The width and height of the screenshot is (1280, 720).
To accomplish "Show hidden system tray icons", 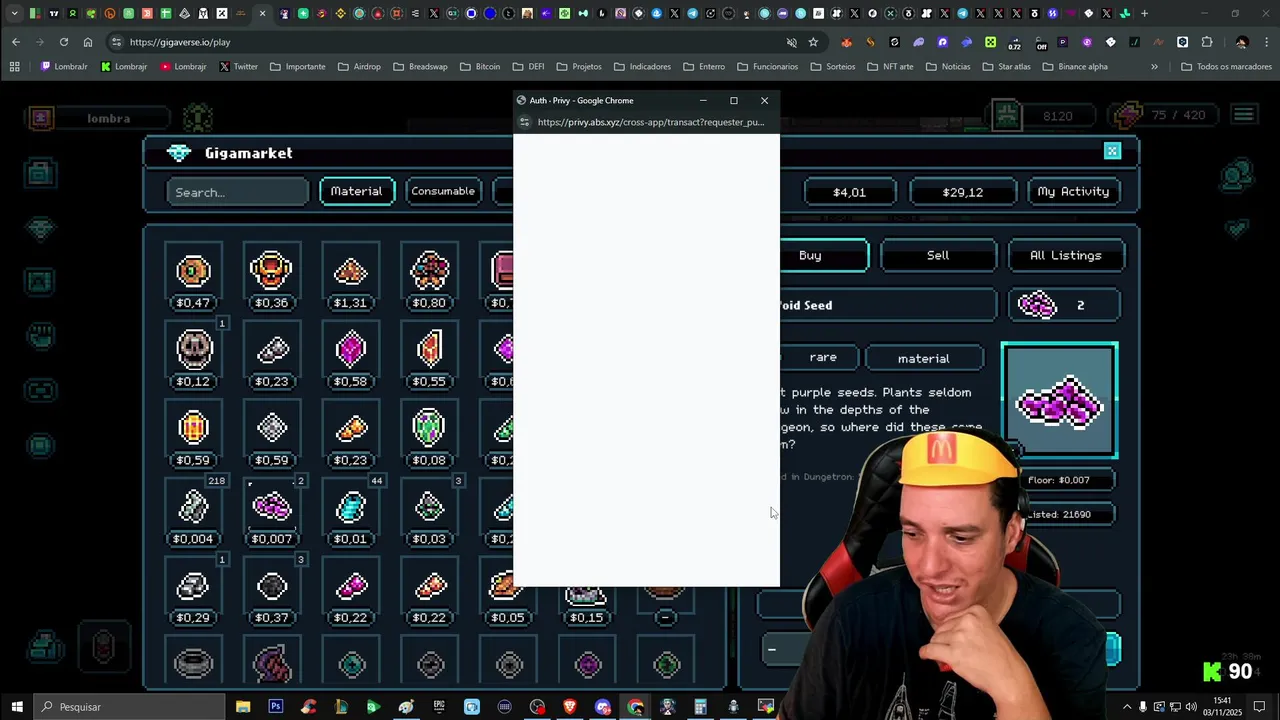I will [1127, 707].
